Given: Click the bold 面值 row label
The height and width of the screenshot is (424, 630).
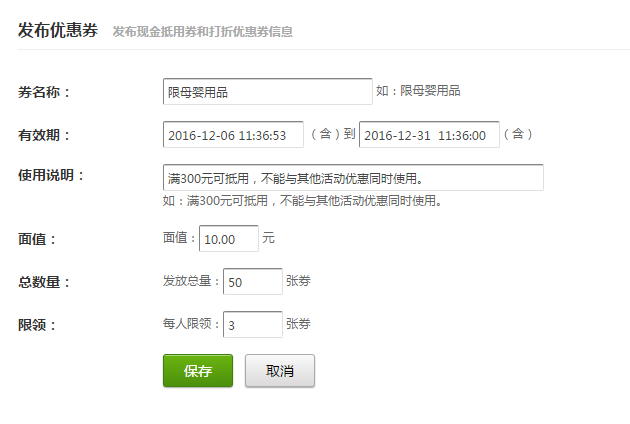Looking at the screenshot, I should (38, 240).
